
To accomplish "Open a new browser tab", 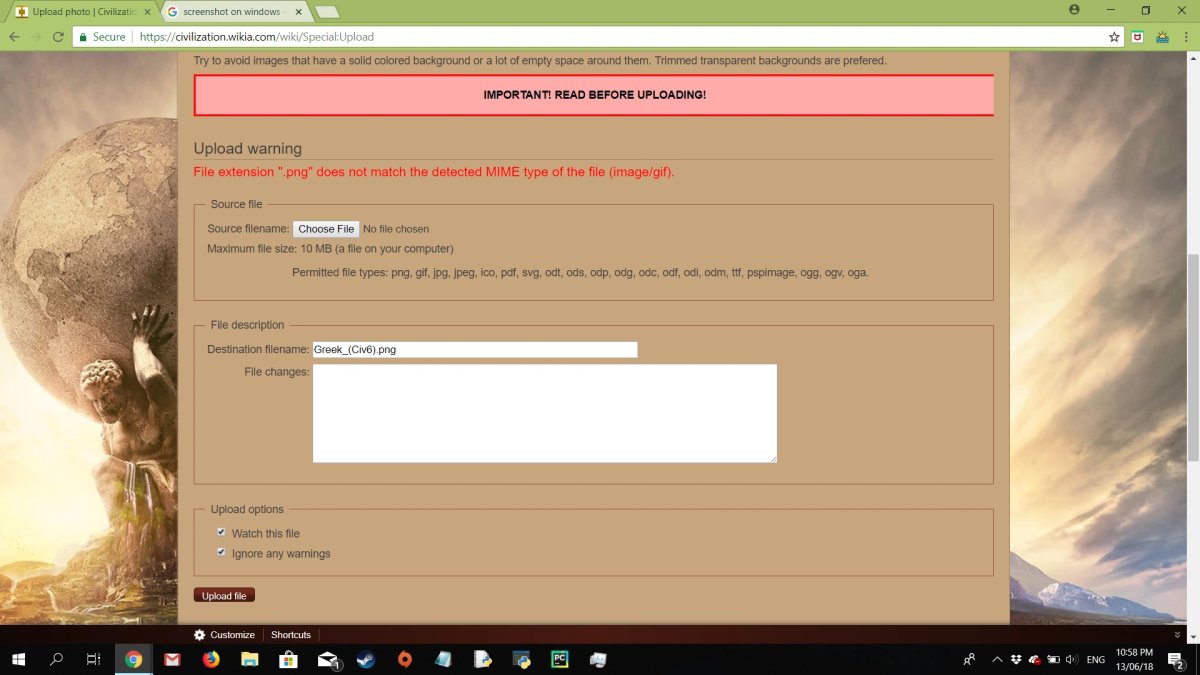I will tap(326, 12).
